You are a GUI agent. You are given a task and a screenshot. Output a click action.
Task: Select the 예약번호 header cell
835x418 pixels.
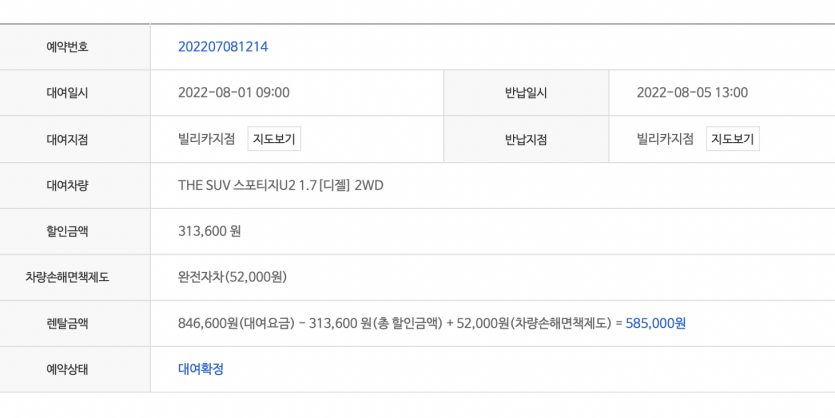pos(75,47)
